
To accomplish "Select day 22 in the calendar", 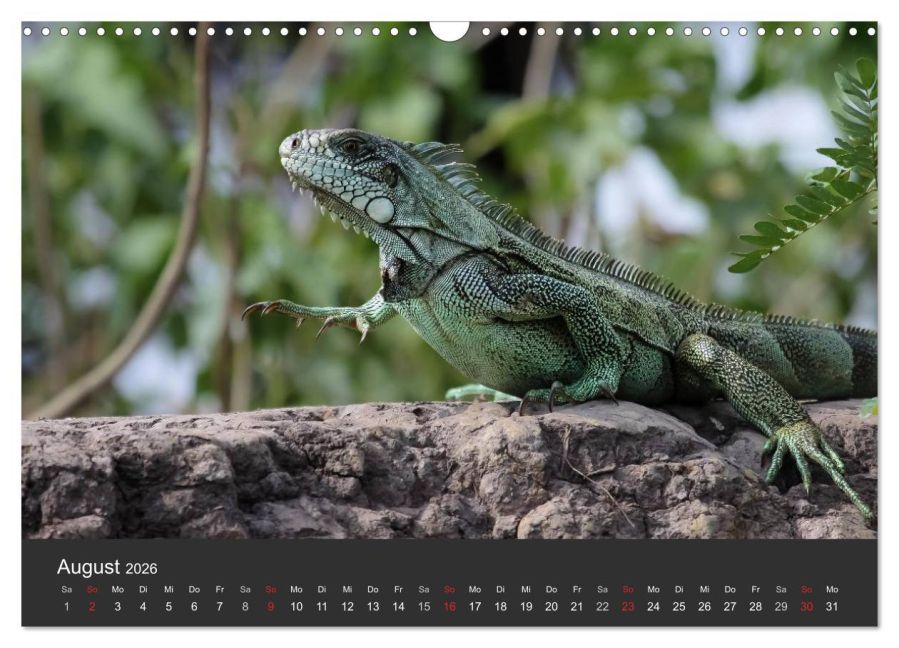I will pyautogui.click(x=603, y=607).
